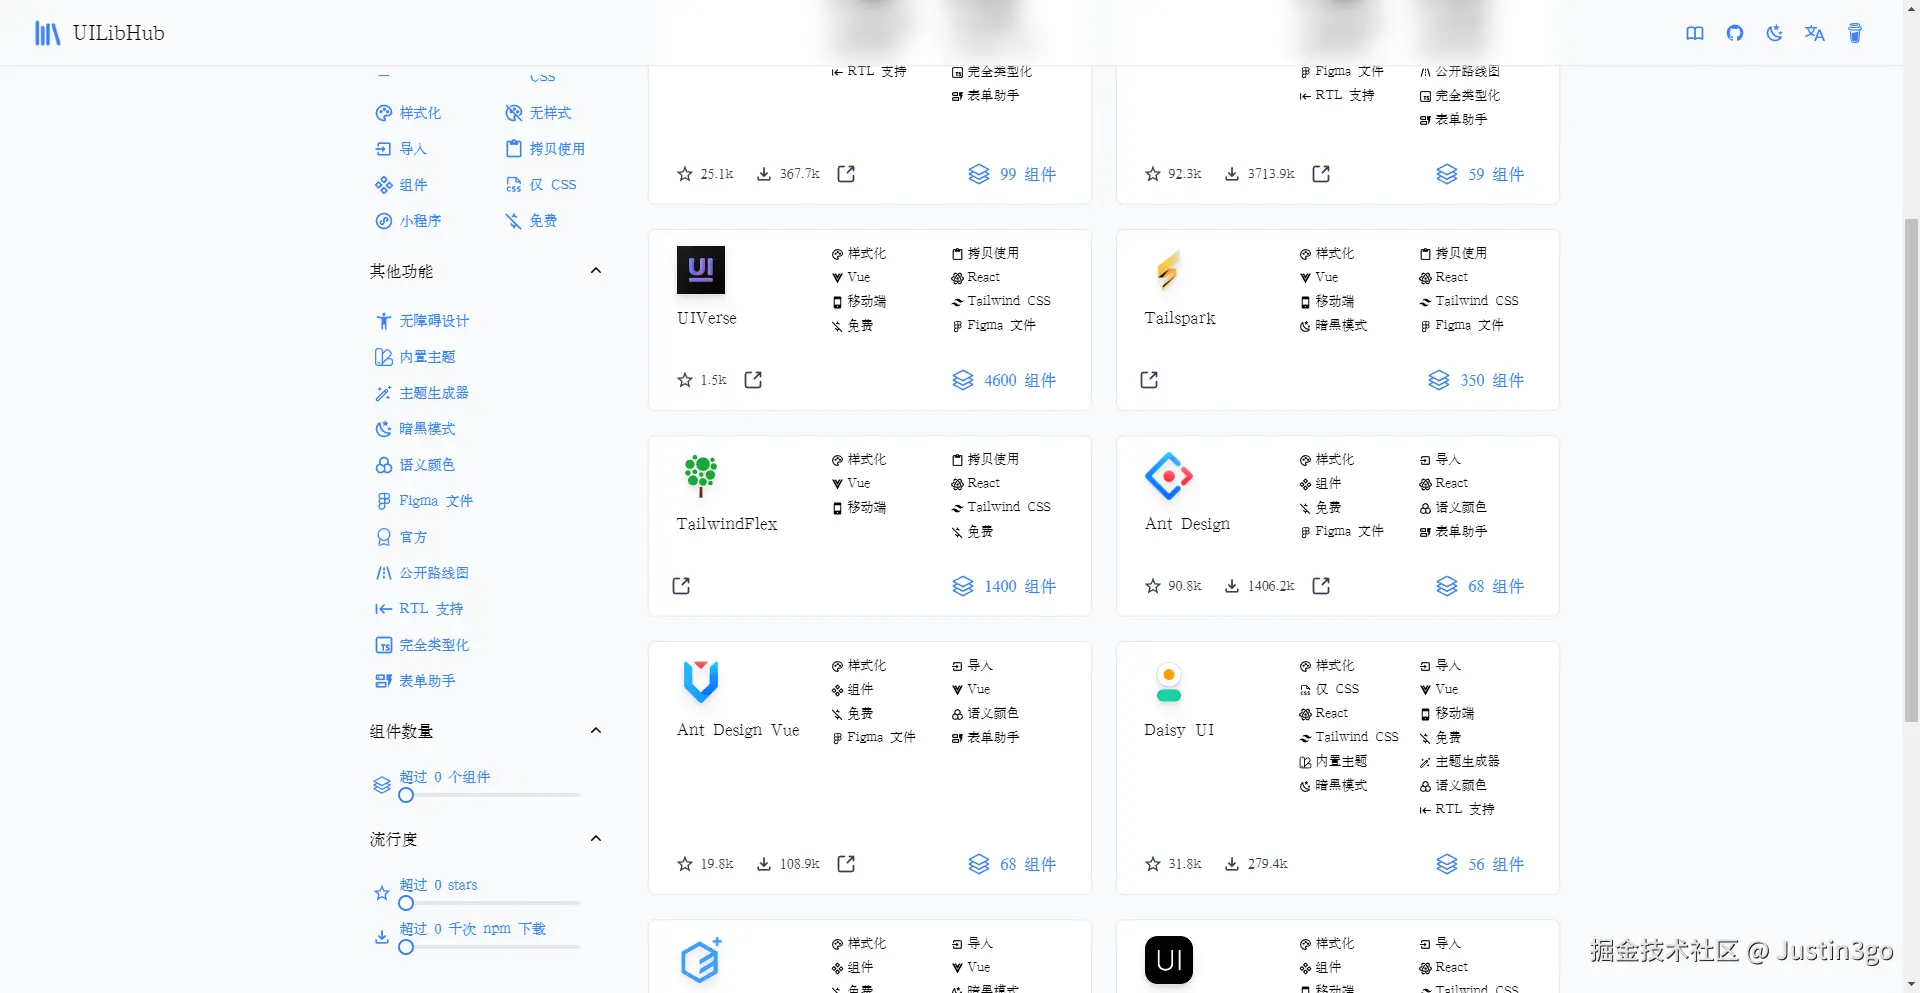Click the Daisy UI card title
This screenshot has width=1920, height=993.
pyautogui.click(x=1179, y=730)
